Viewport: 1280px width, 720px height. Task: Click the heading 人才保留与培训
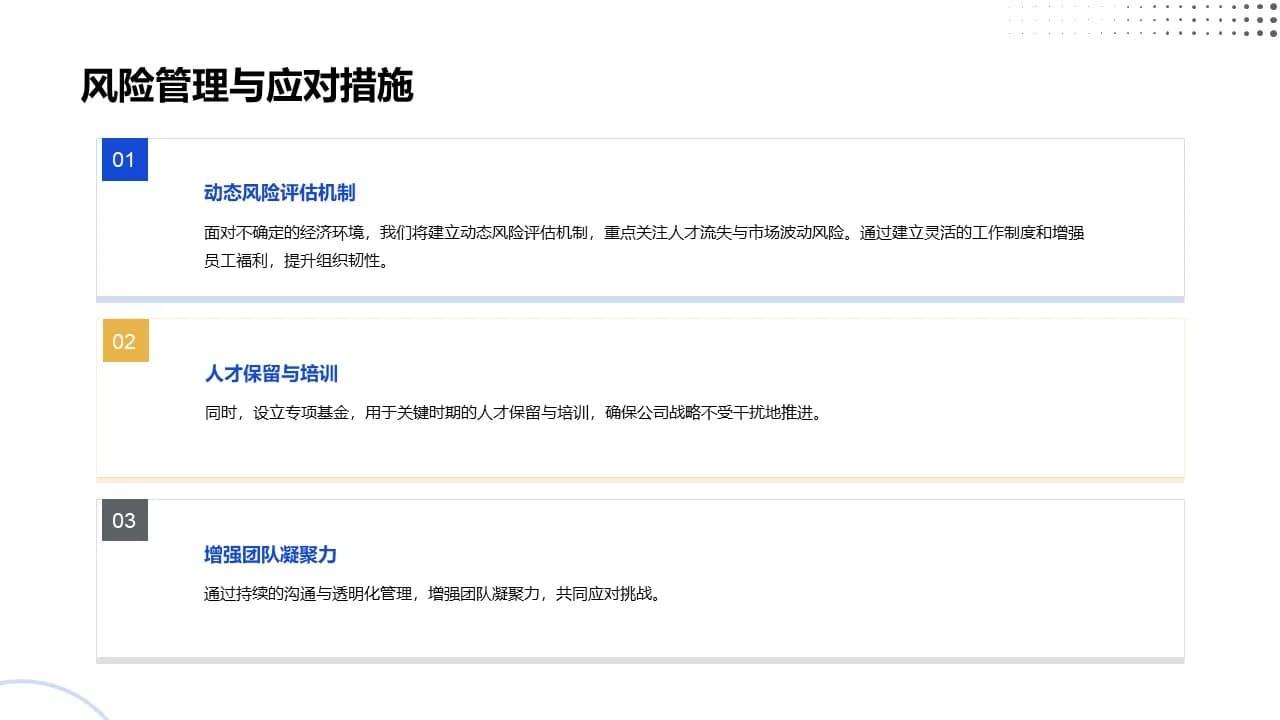tap(272, 374)
